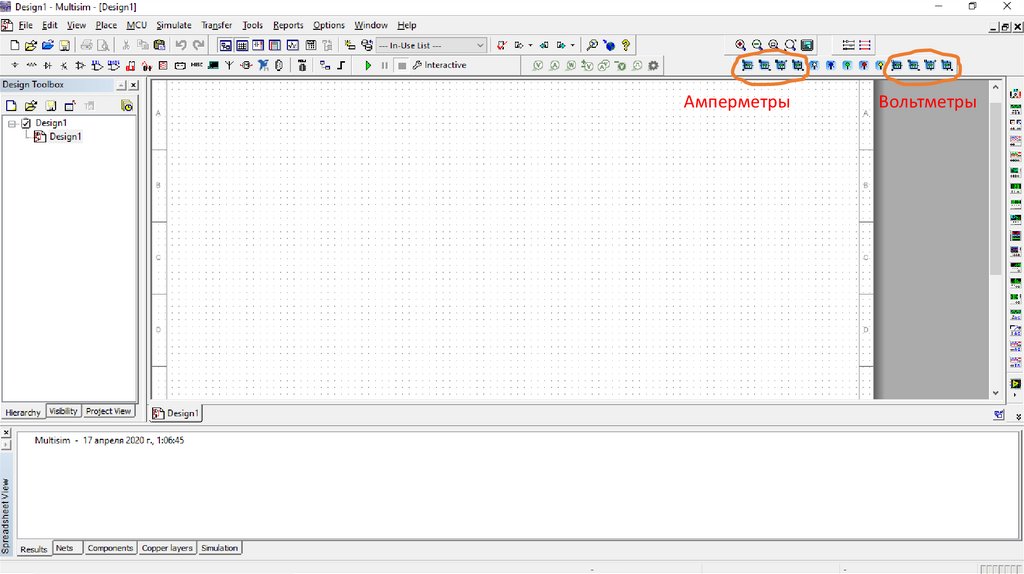Switch to the Visibility tab
The width and height of the screenshot is (1024, 574).
point(63,411)
